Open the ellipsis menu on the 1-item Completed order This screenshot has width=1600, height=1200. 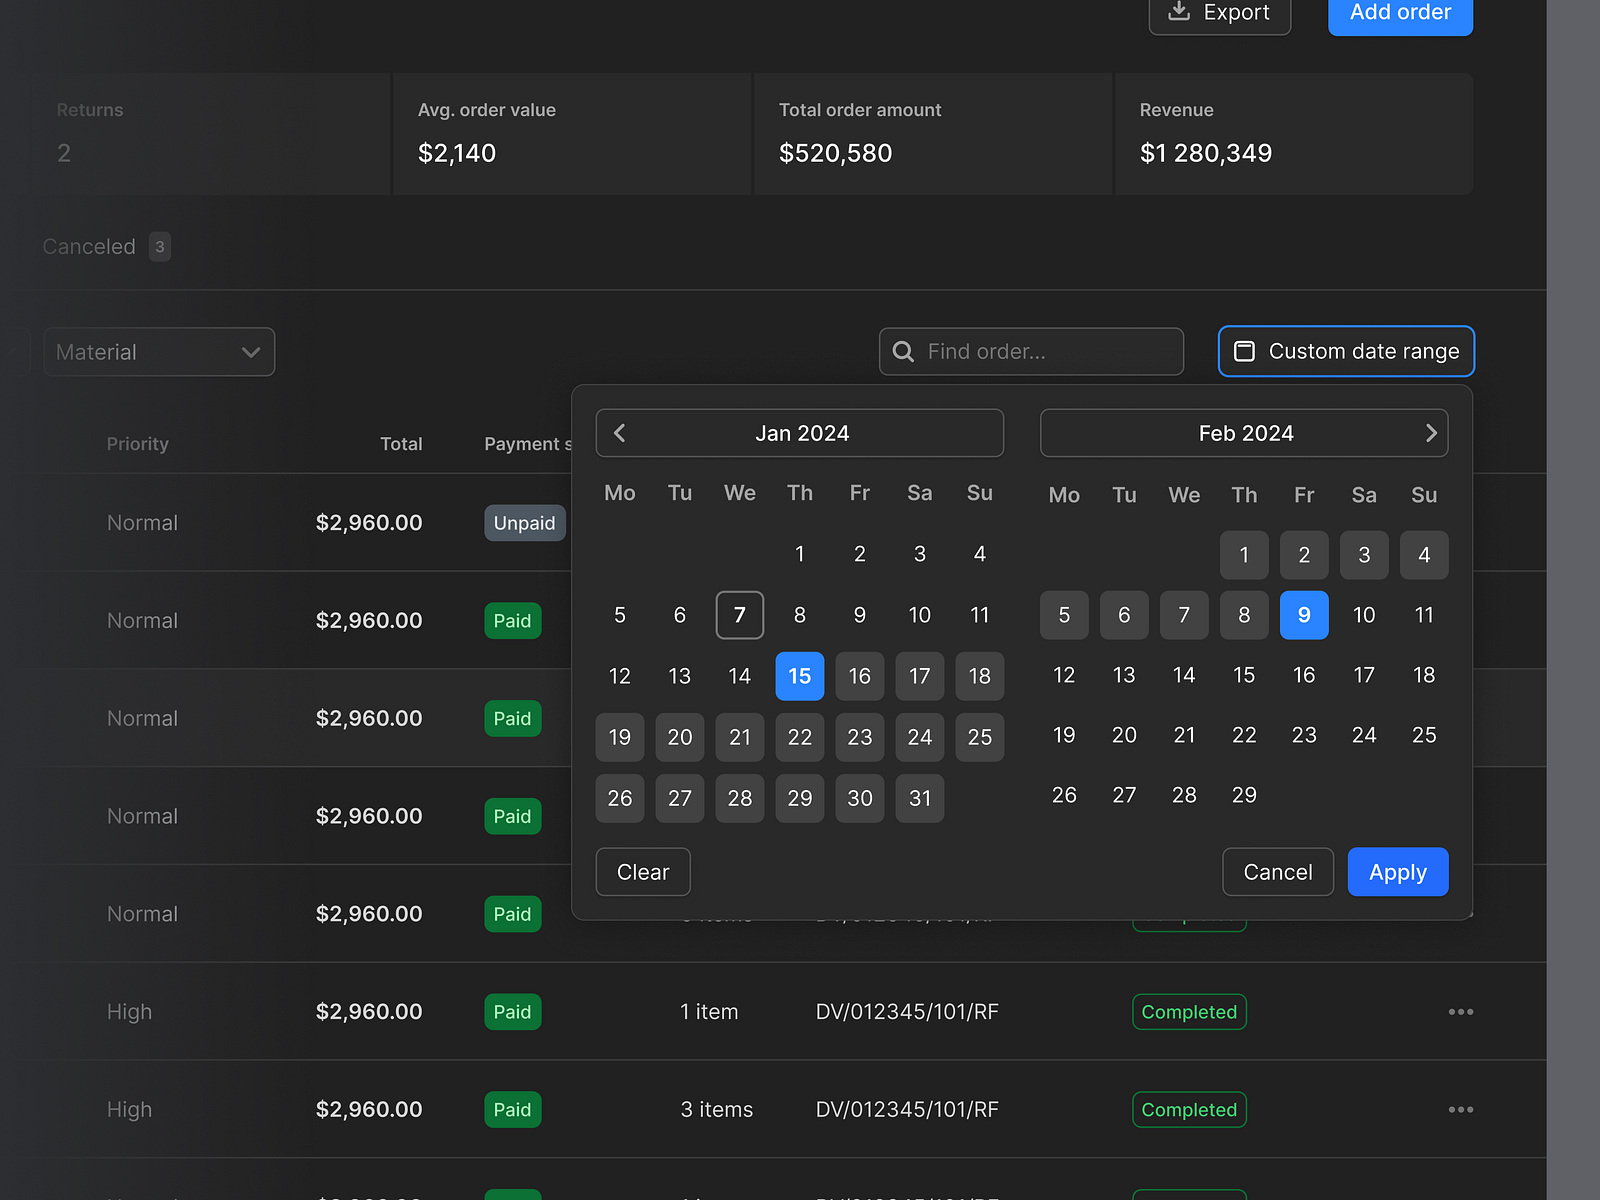point(1461,1011)
